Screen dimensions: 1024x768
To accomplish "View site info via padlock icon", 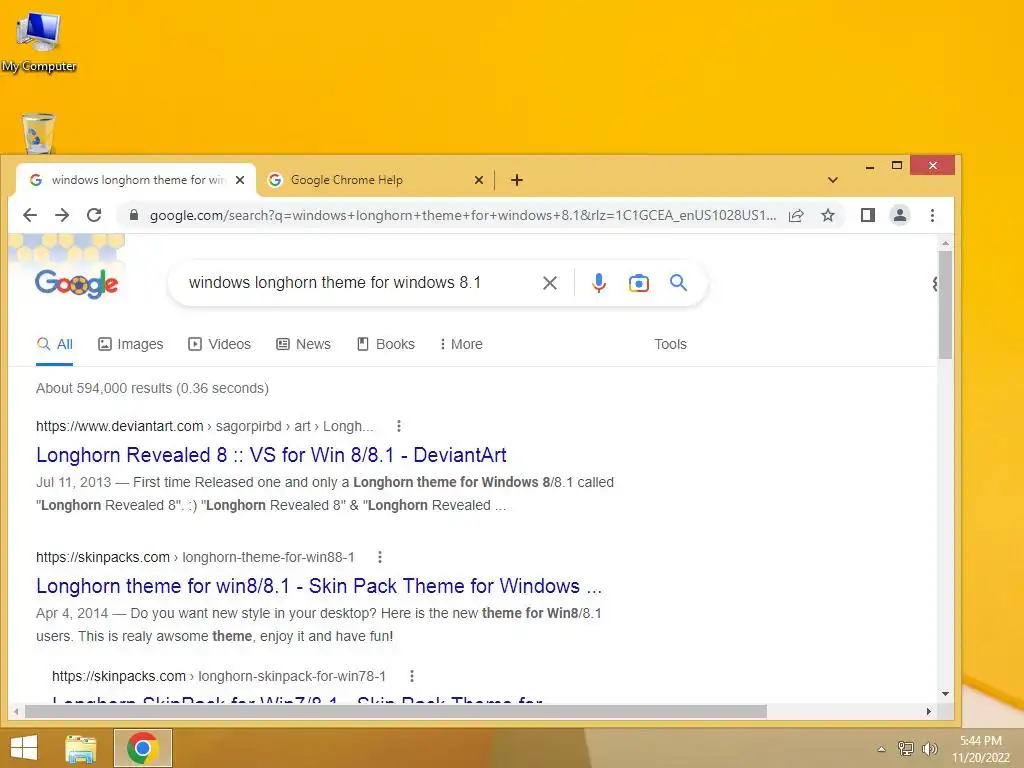I will 134,215.
